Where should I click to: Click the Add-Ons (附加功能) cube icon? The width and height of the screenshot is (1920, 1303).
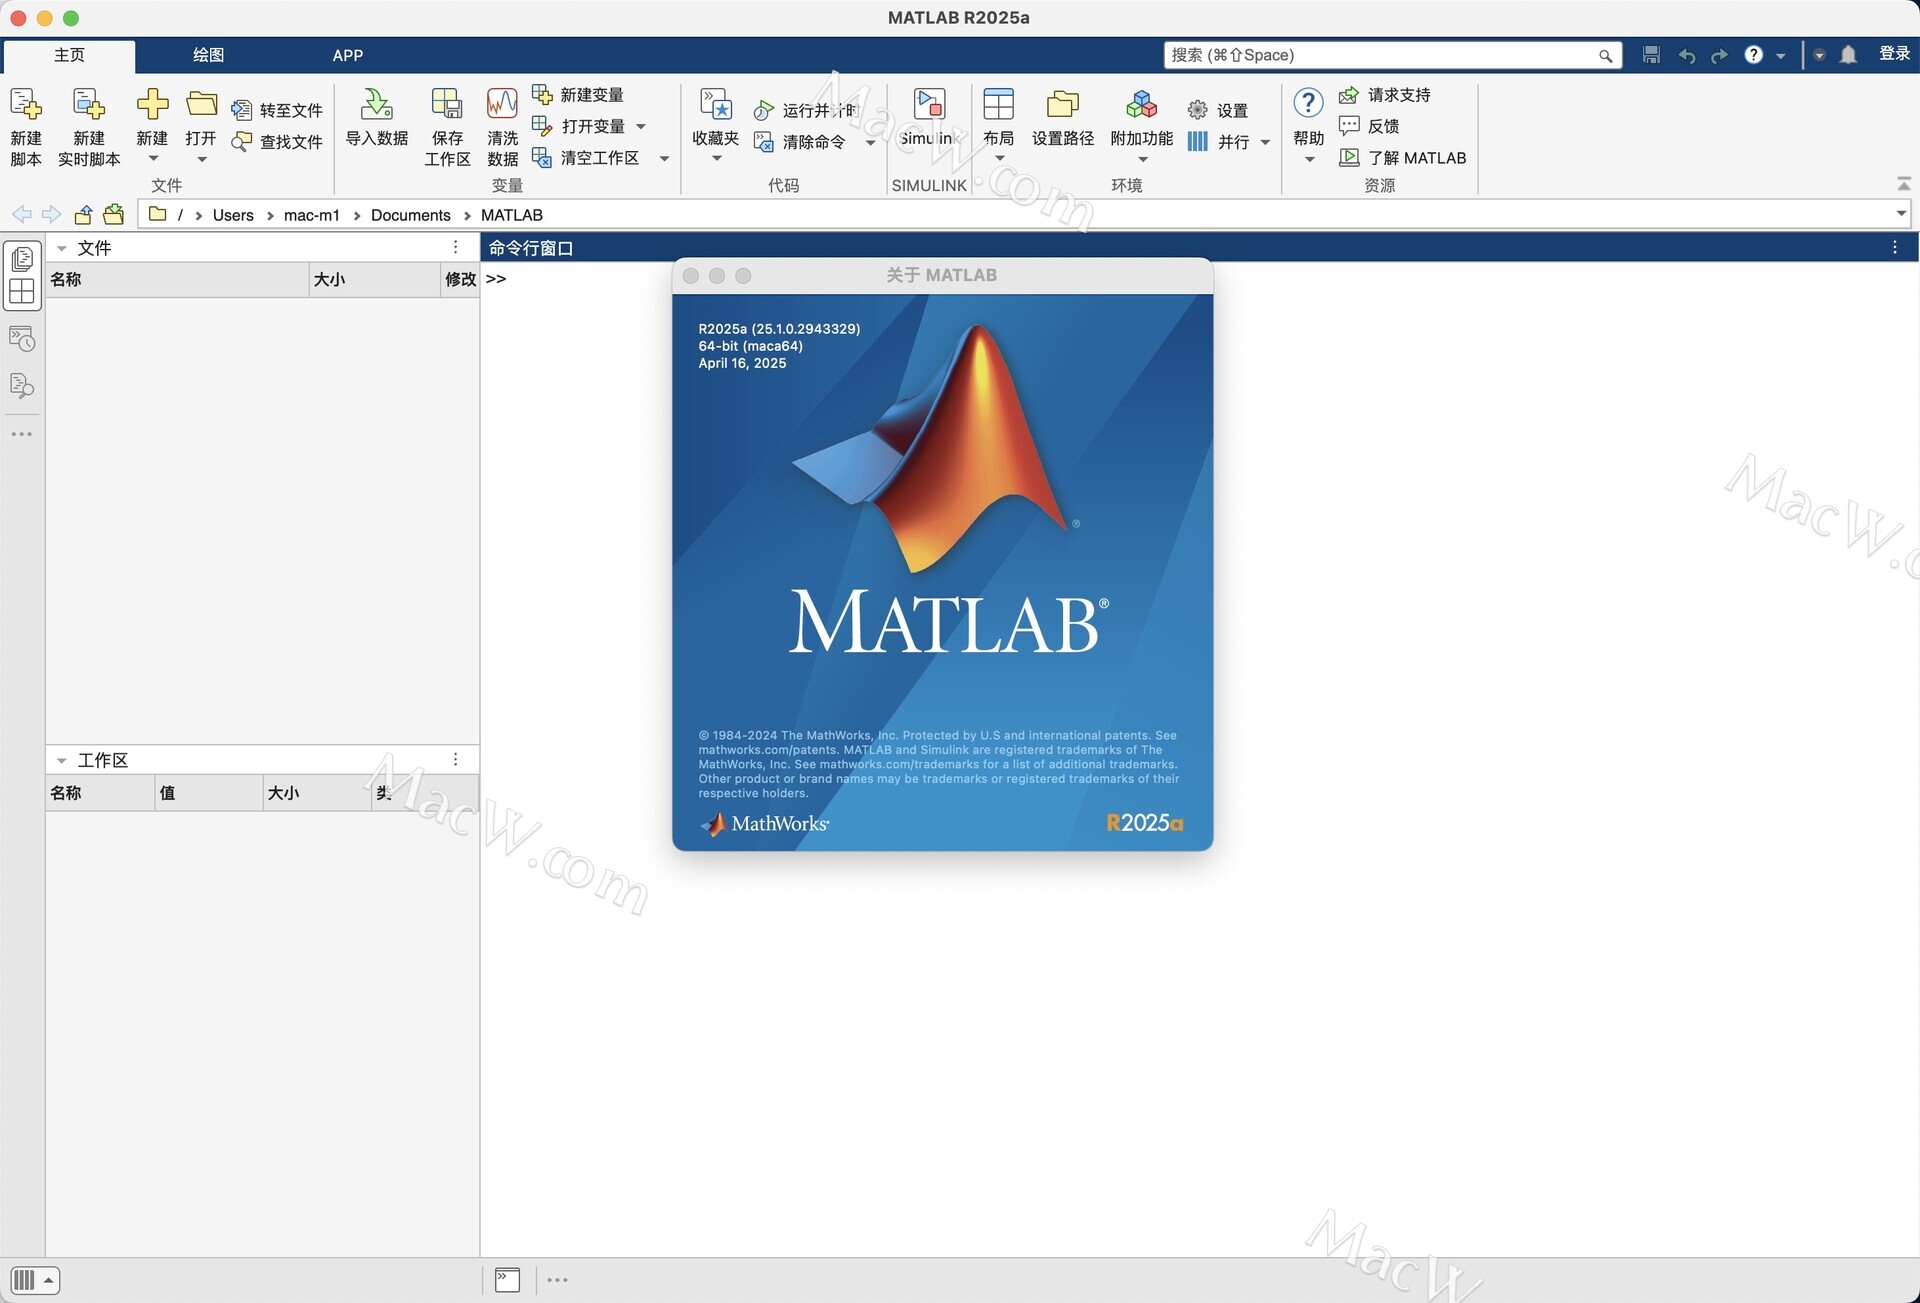coord(1141,105)
